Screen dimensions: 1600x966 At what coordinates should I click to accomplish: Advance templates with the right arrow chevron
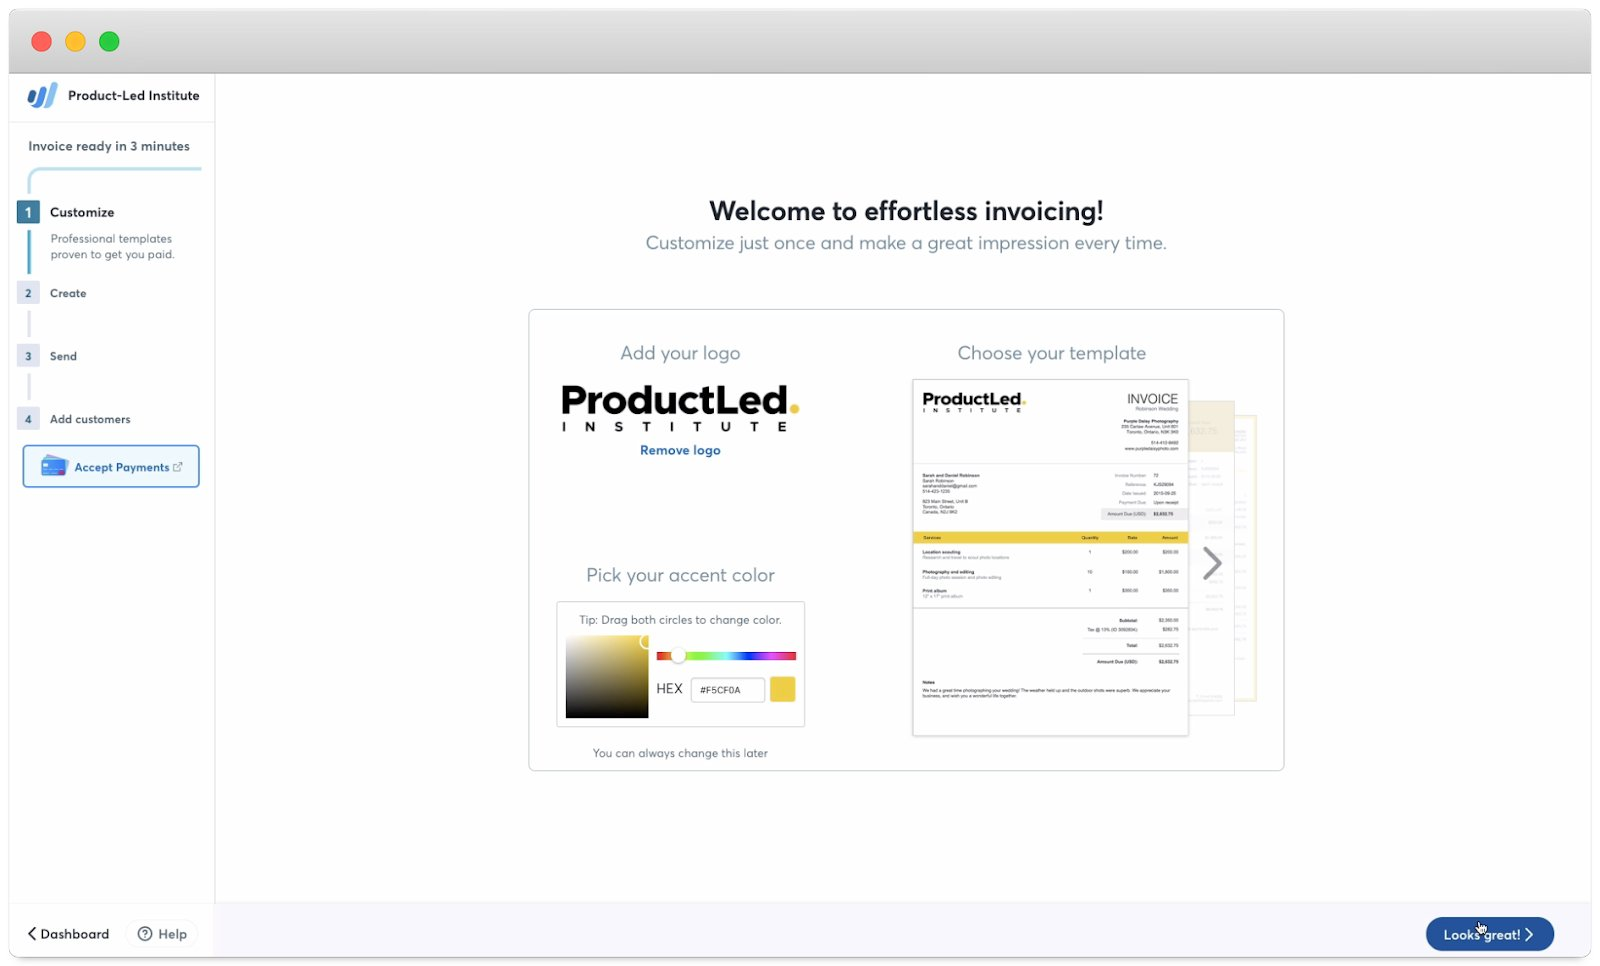click(1212, 562)
